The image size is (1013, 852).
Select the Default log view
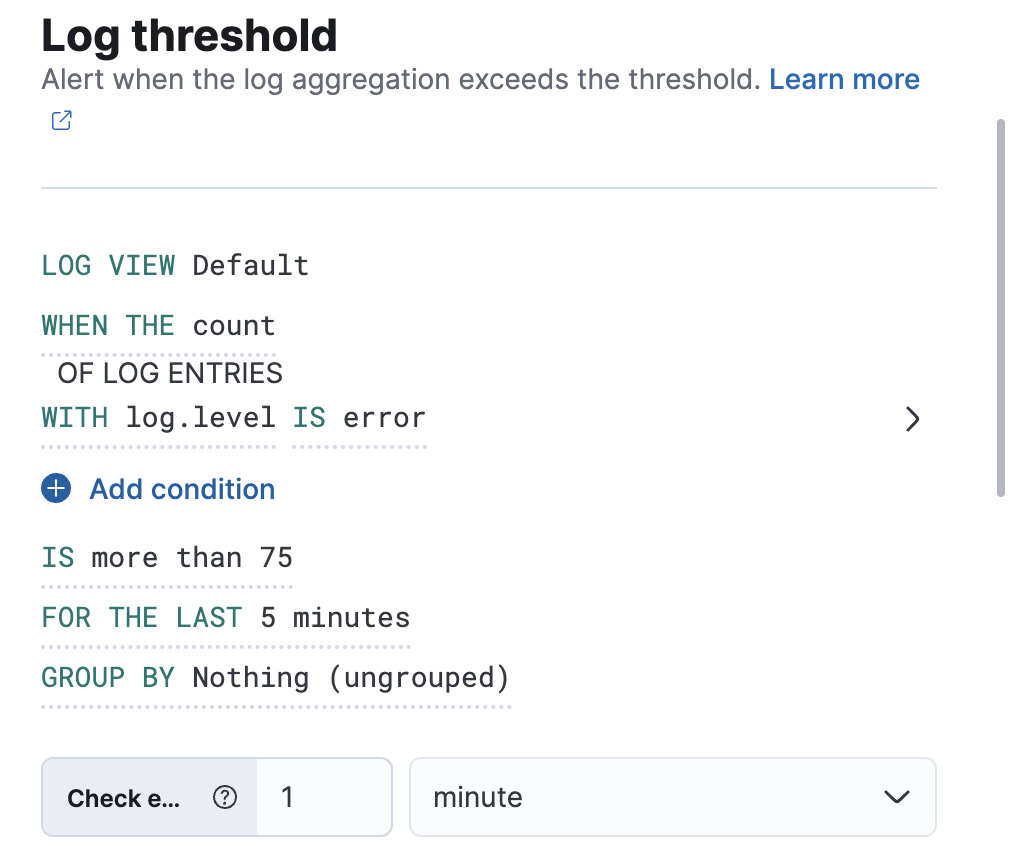(250, 266)
